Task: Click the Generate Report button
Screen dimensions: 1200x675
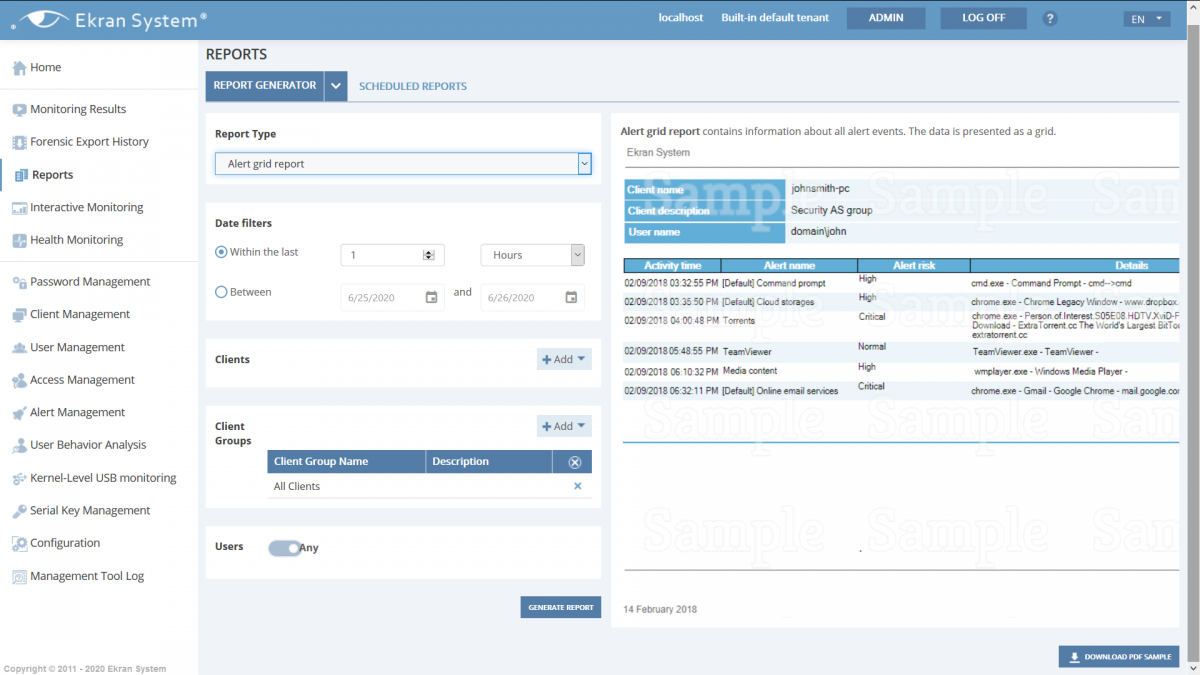Action: [x=560, y=607]
